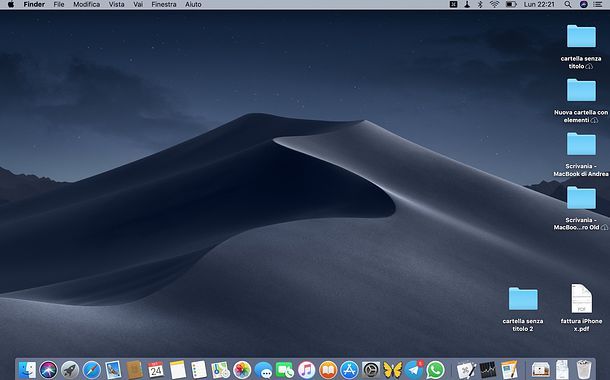Image resolution: width=610 pixels, height=380 pixels.
Task: Open Reminders list icon in Dock
Action: [199, 369]
